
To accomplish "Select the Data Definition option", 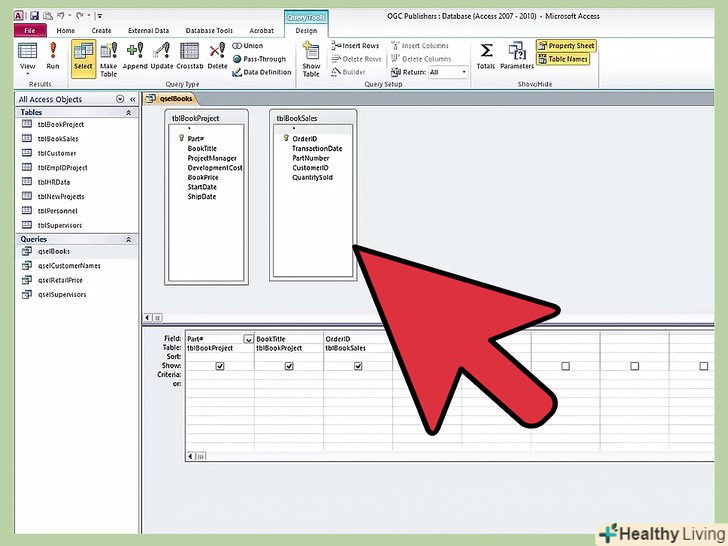I will (261, 72).
